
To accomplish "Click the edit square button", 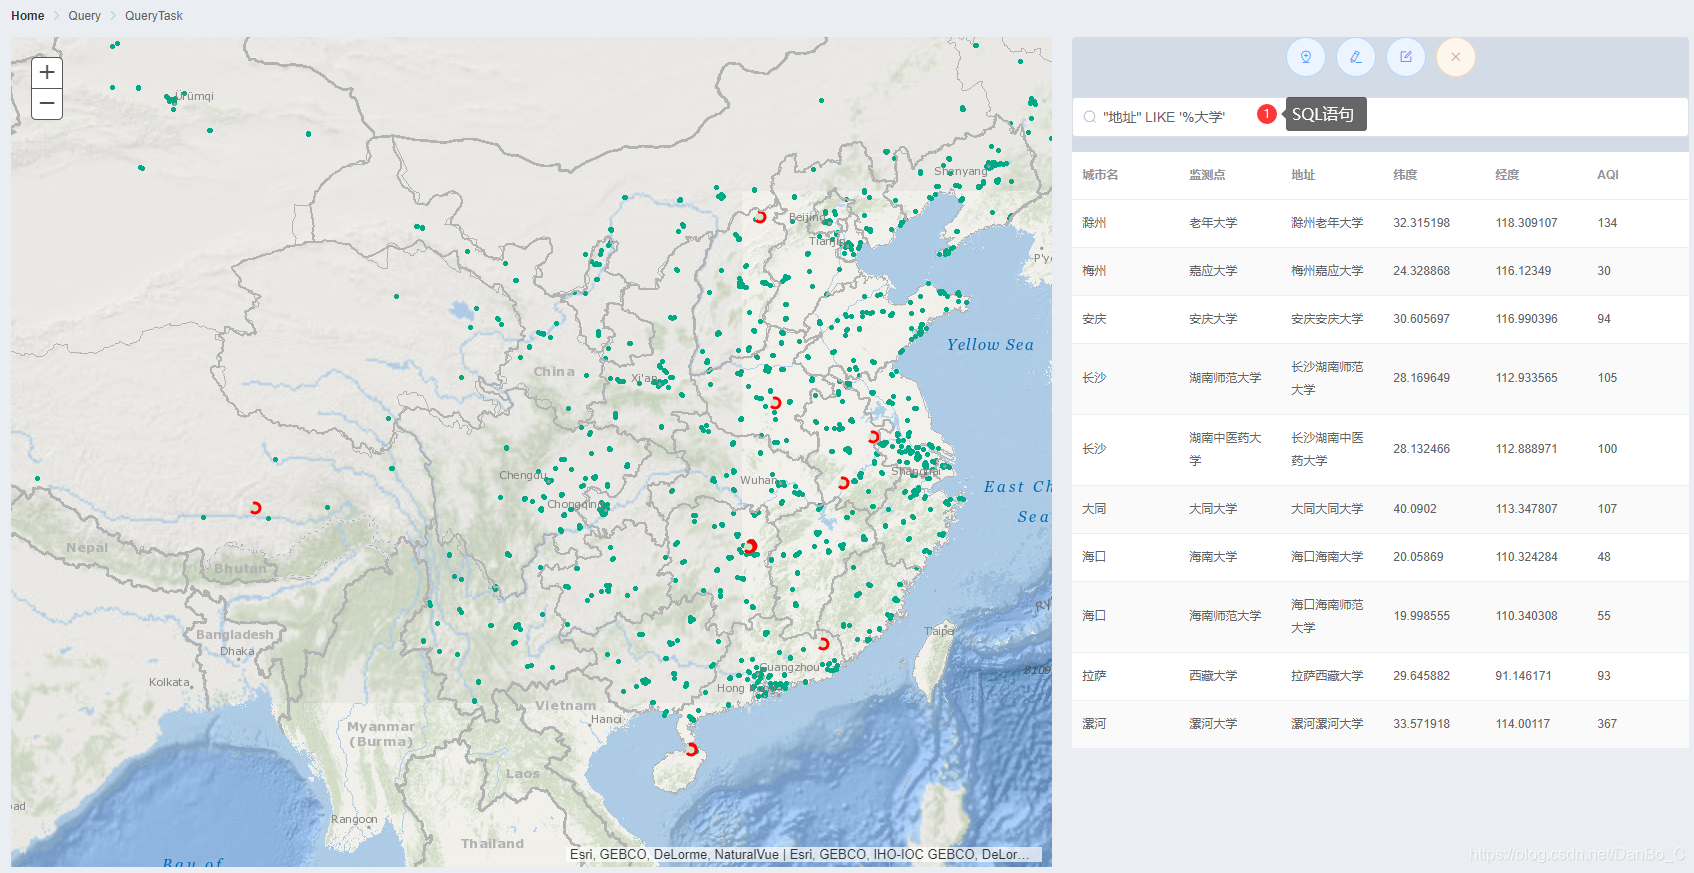I will pos(1405,57).
